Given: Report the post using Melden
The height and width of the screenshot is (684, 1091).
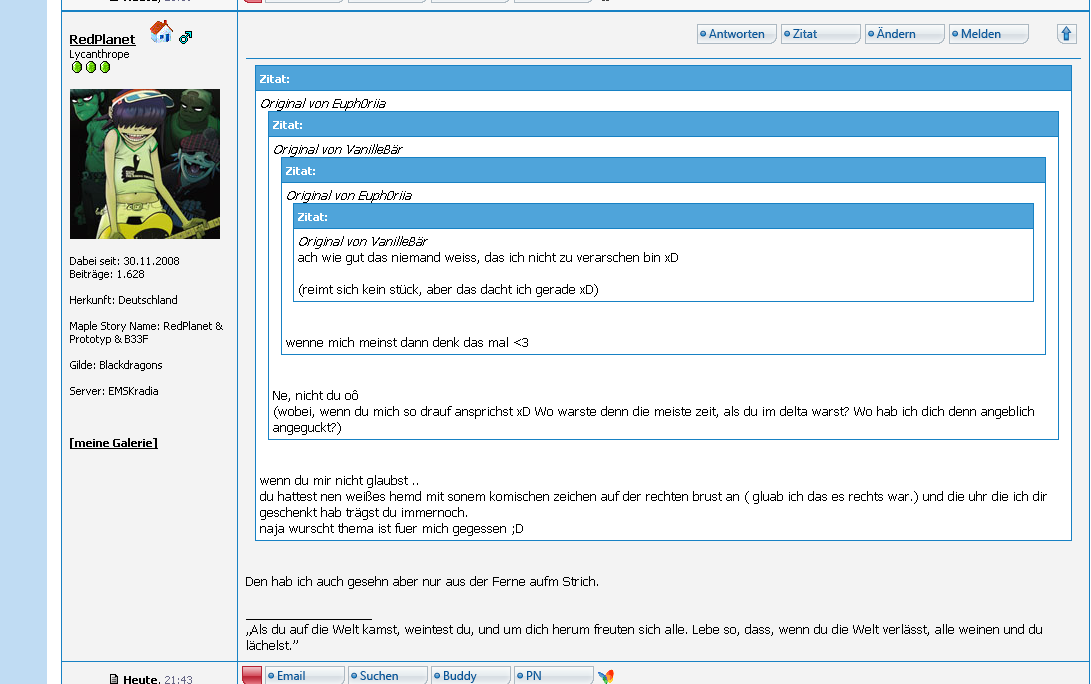Looking at the screenshot, I should pos(988,34).
